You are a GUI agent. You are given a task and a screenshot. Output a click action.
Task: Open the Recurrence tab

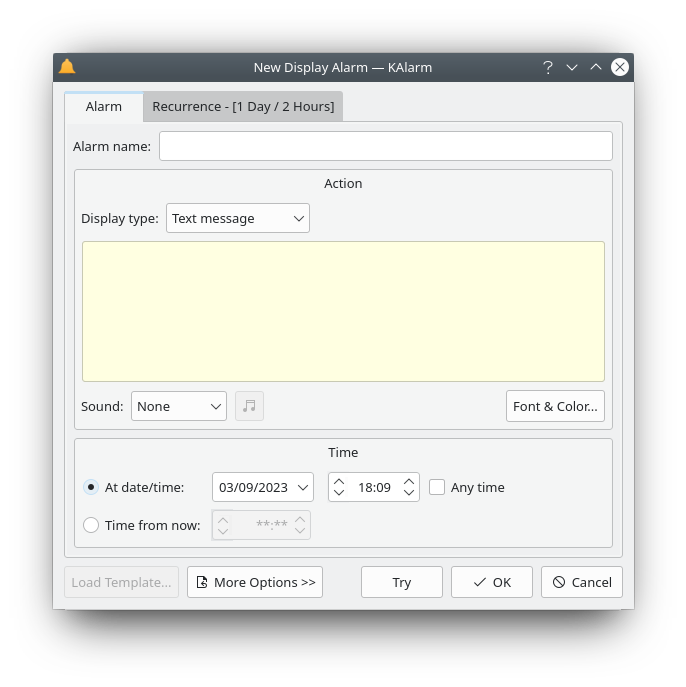coord(243,106)
